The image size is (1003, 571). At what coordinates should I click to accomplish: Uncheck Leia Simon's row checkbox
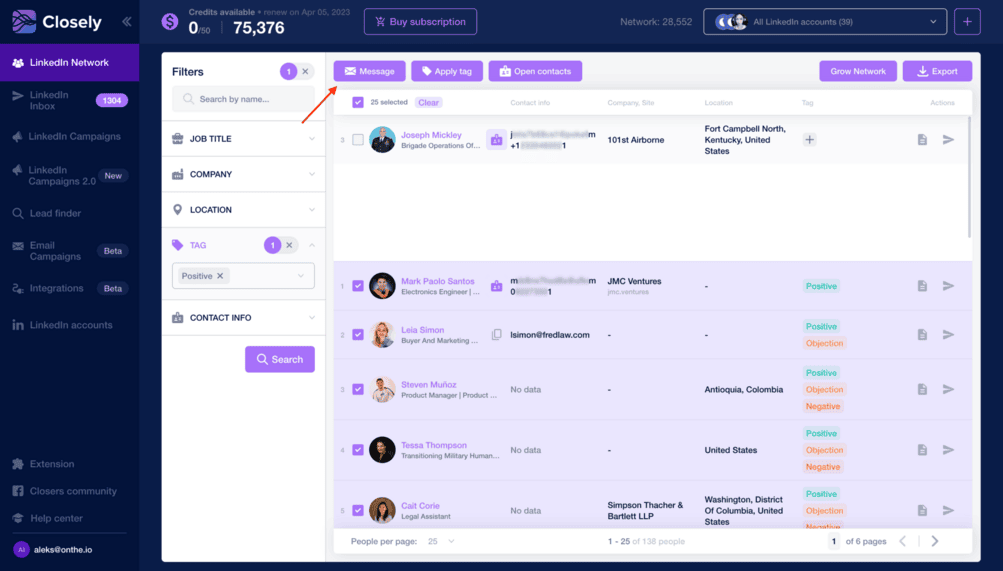tap(358, 335)
